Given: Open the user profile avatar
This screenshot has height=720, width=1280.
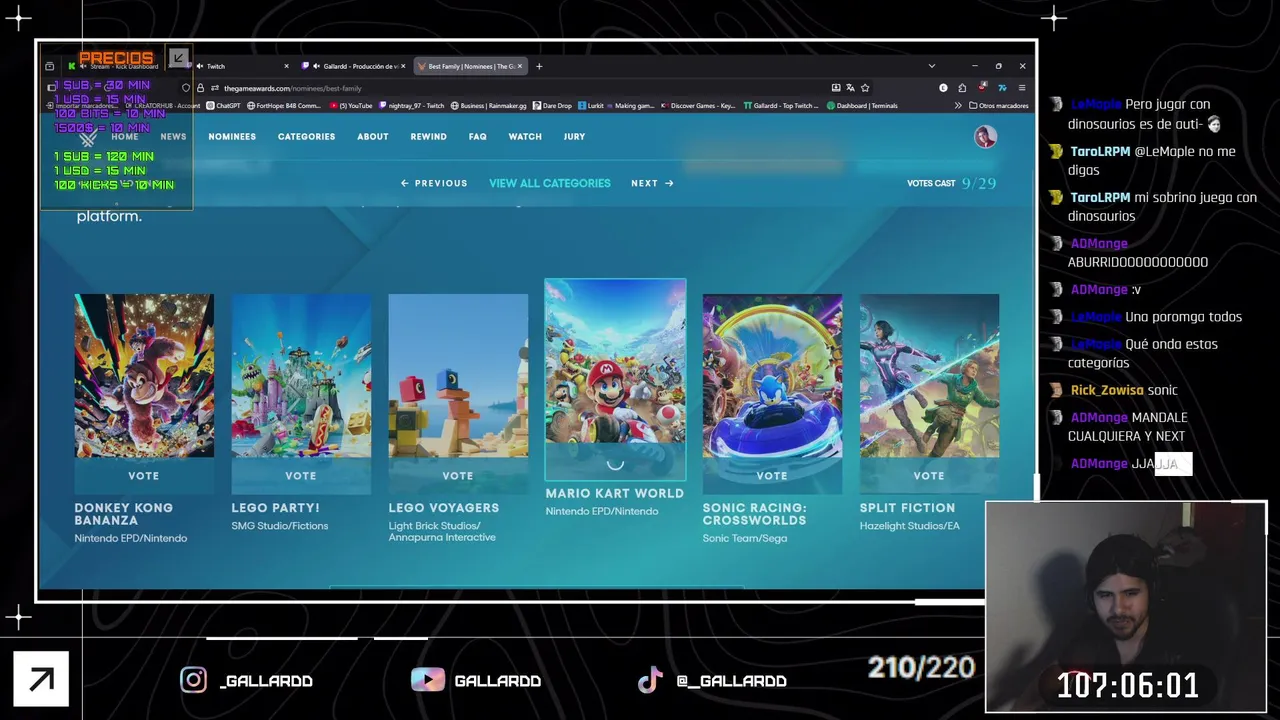Looking at the screenshot, I should tap(986, 137).
